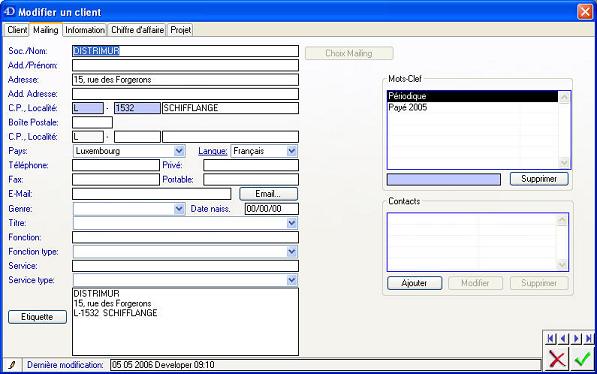597x374 pixels.
Task: Click the Mots-Clef list scroll up arrow
Action: (x=564, y=97)
